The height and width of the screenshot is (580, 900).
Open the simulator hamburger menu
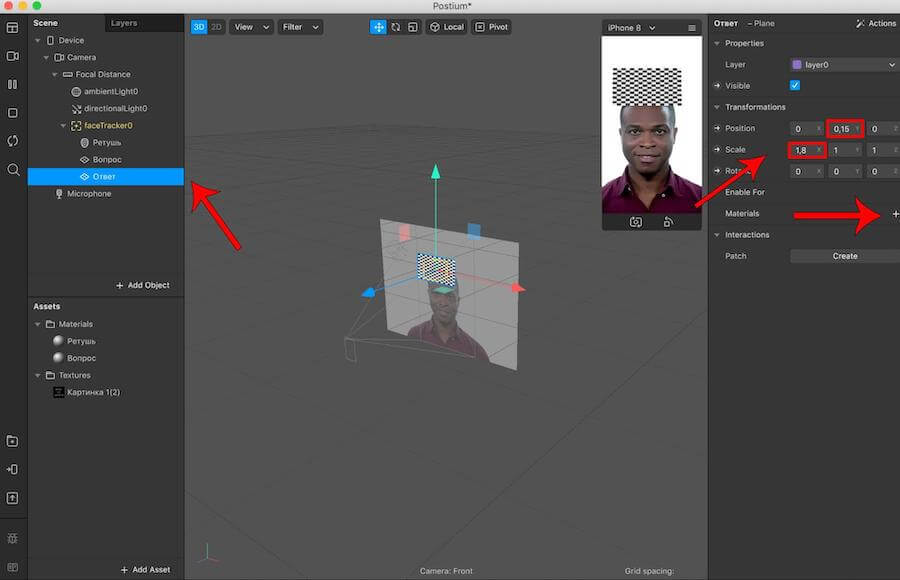click(691, 28)
